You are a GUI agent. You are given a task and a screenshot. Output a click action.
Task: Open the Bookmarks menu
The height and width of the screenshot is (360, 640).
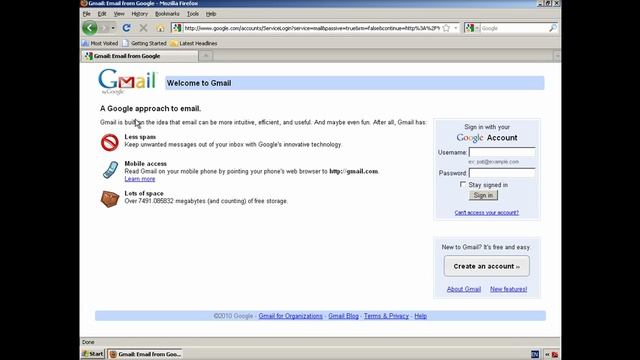tap(167, 13)
